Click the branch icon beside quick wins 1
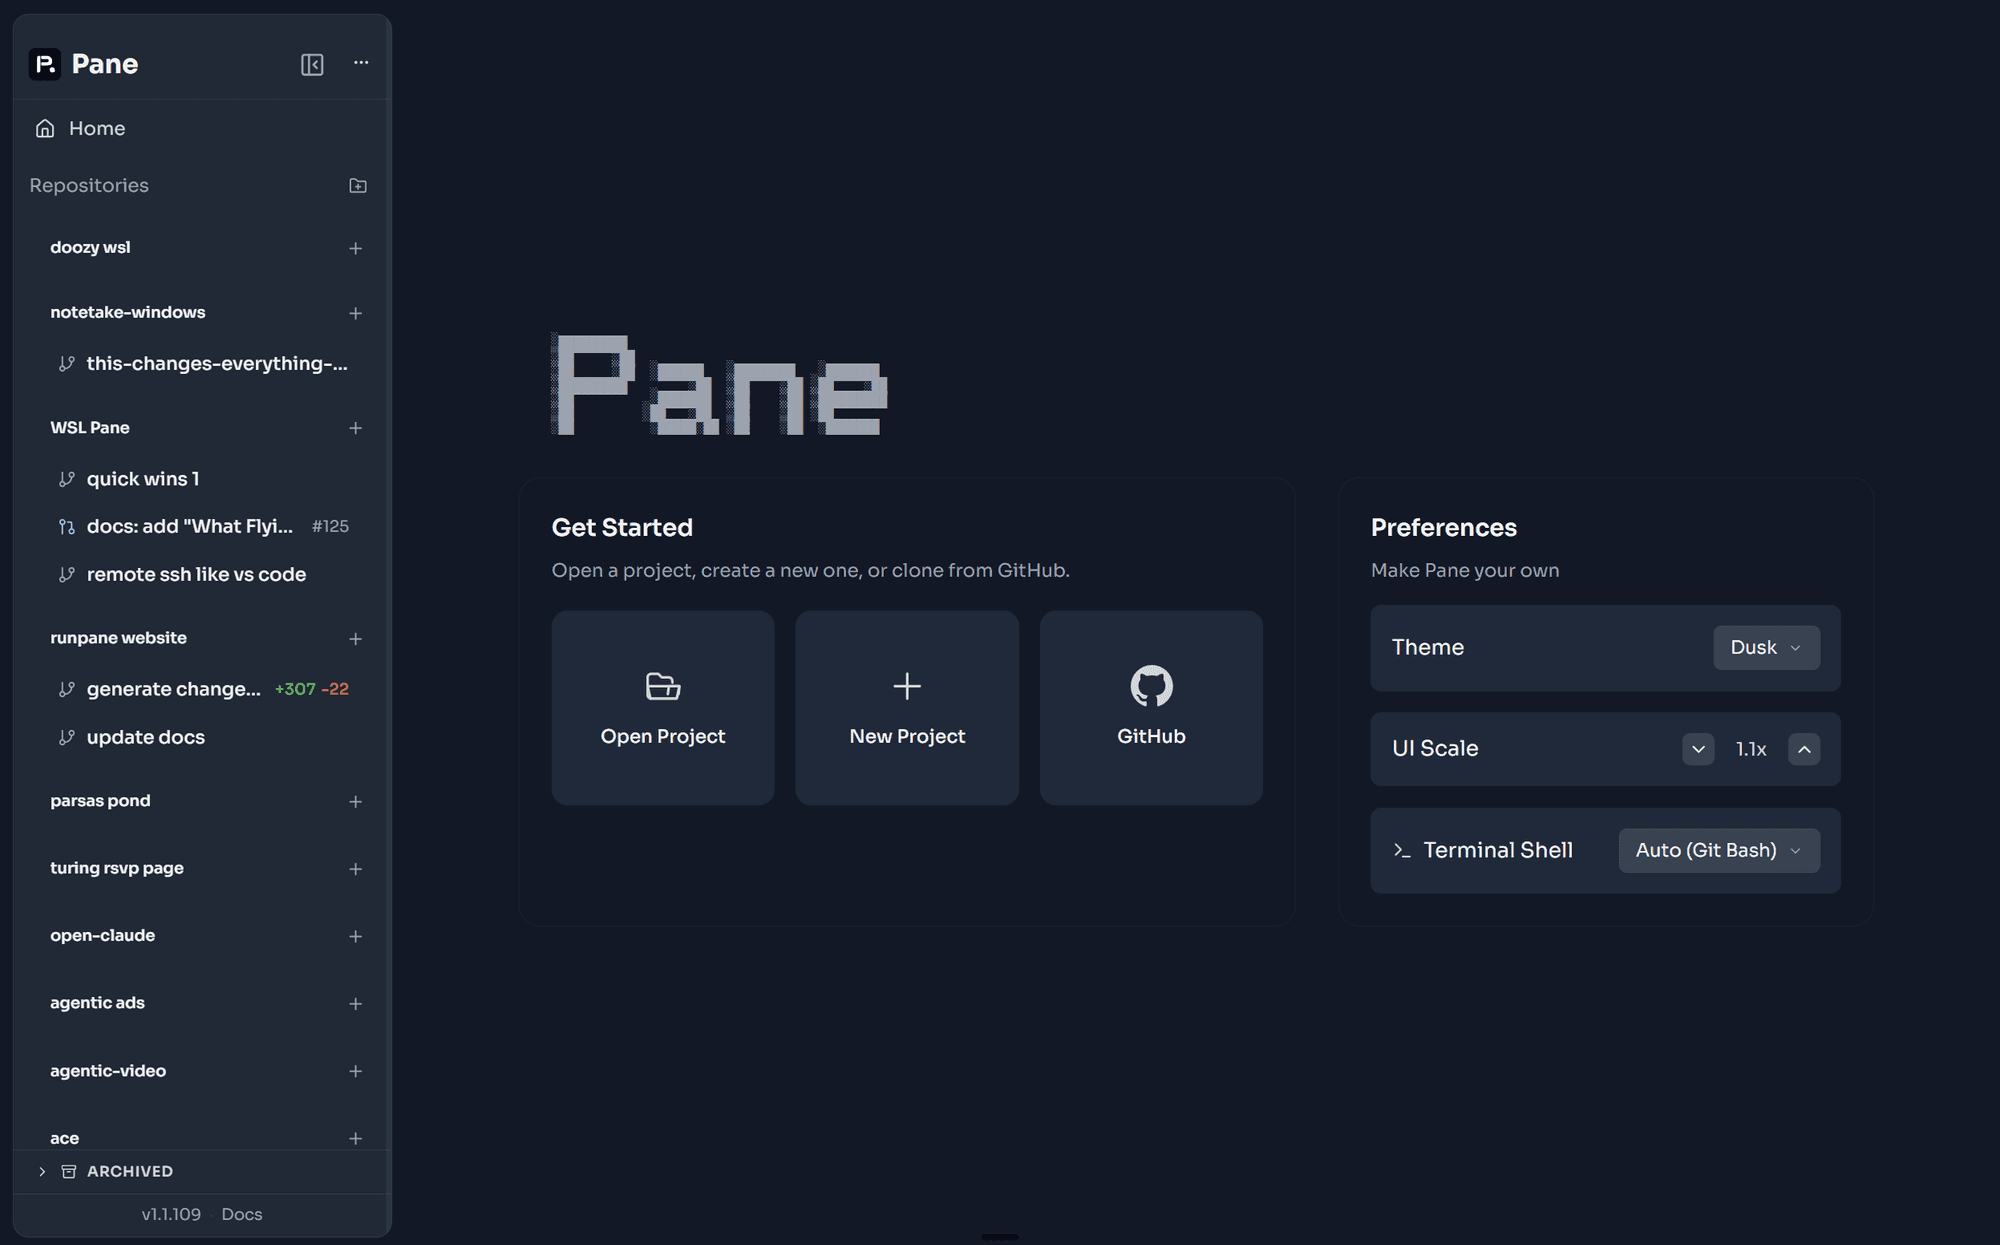 [x=66, y=478]
